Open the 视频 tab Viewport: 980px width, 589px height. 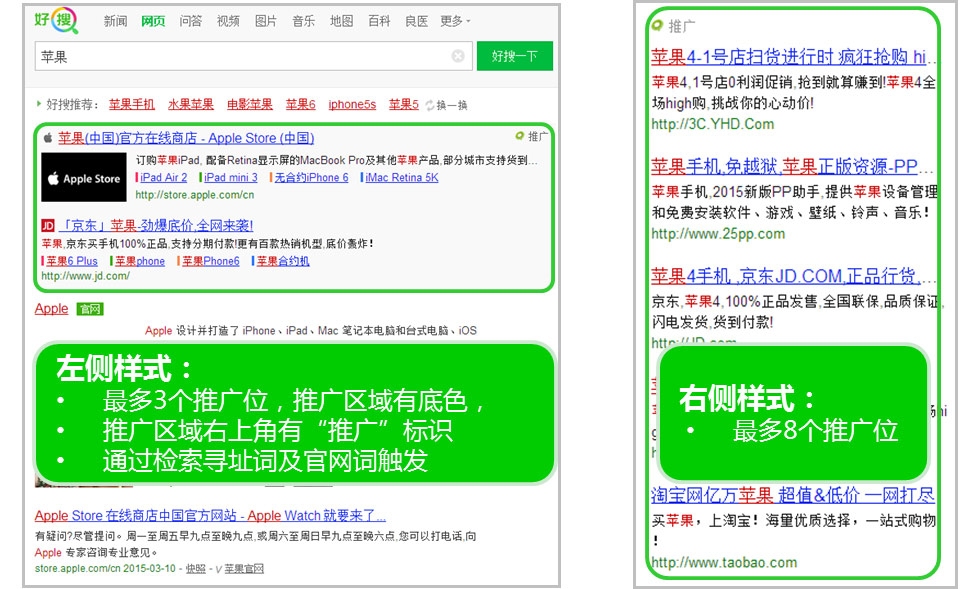(x=228, y=21)
